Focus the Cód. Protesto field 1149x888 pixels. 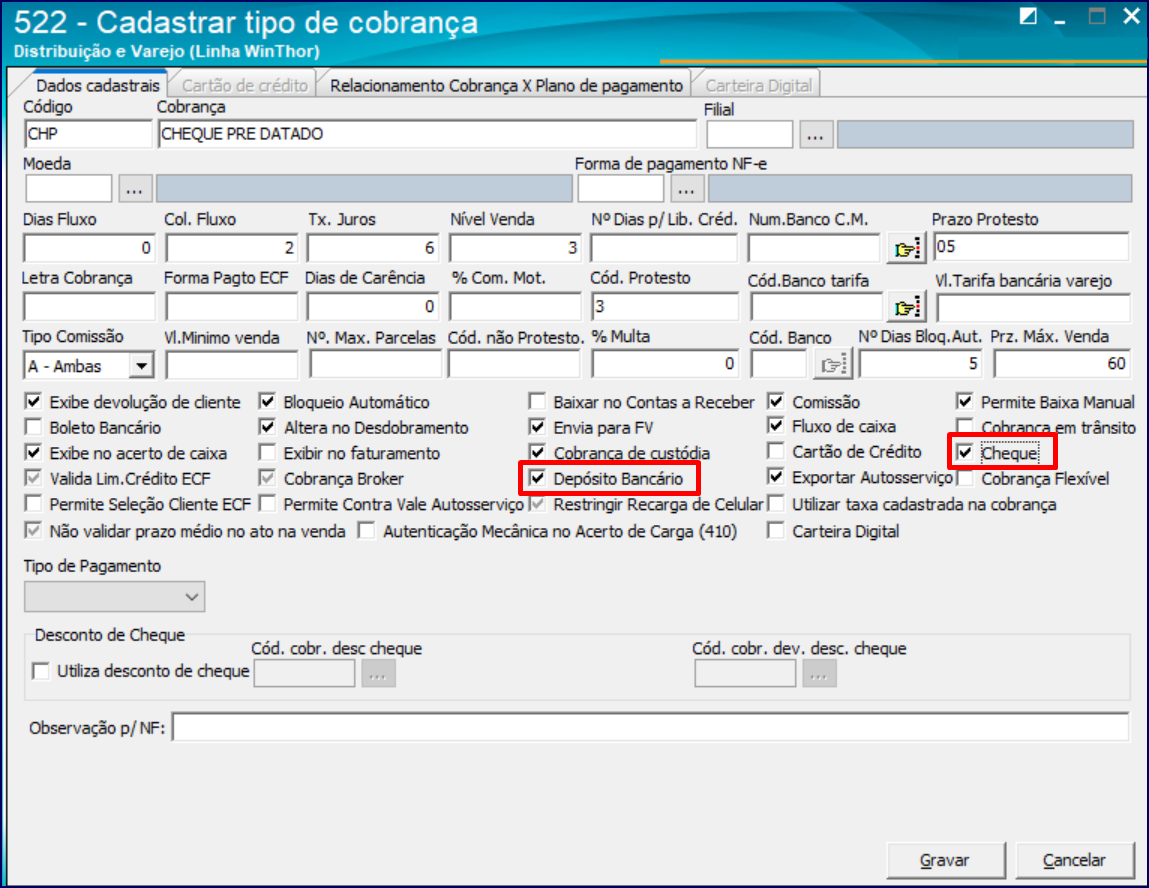(664, 306)
